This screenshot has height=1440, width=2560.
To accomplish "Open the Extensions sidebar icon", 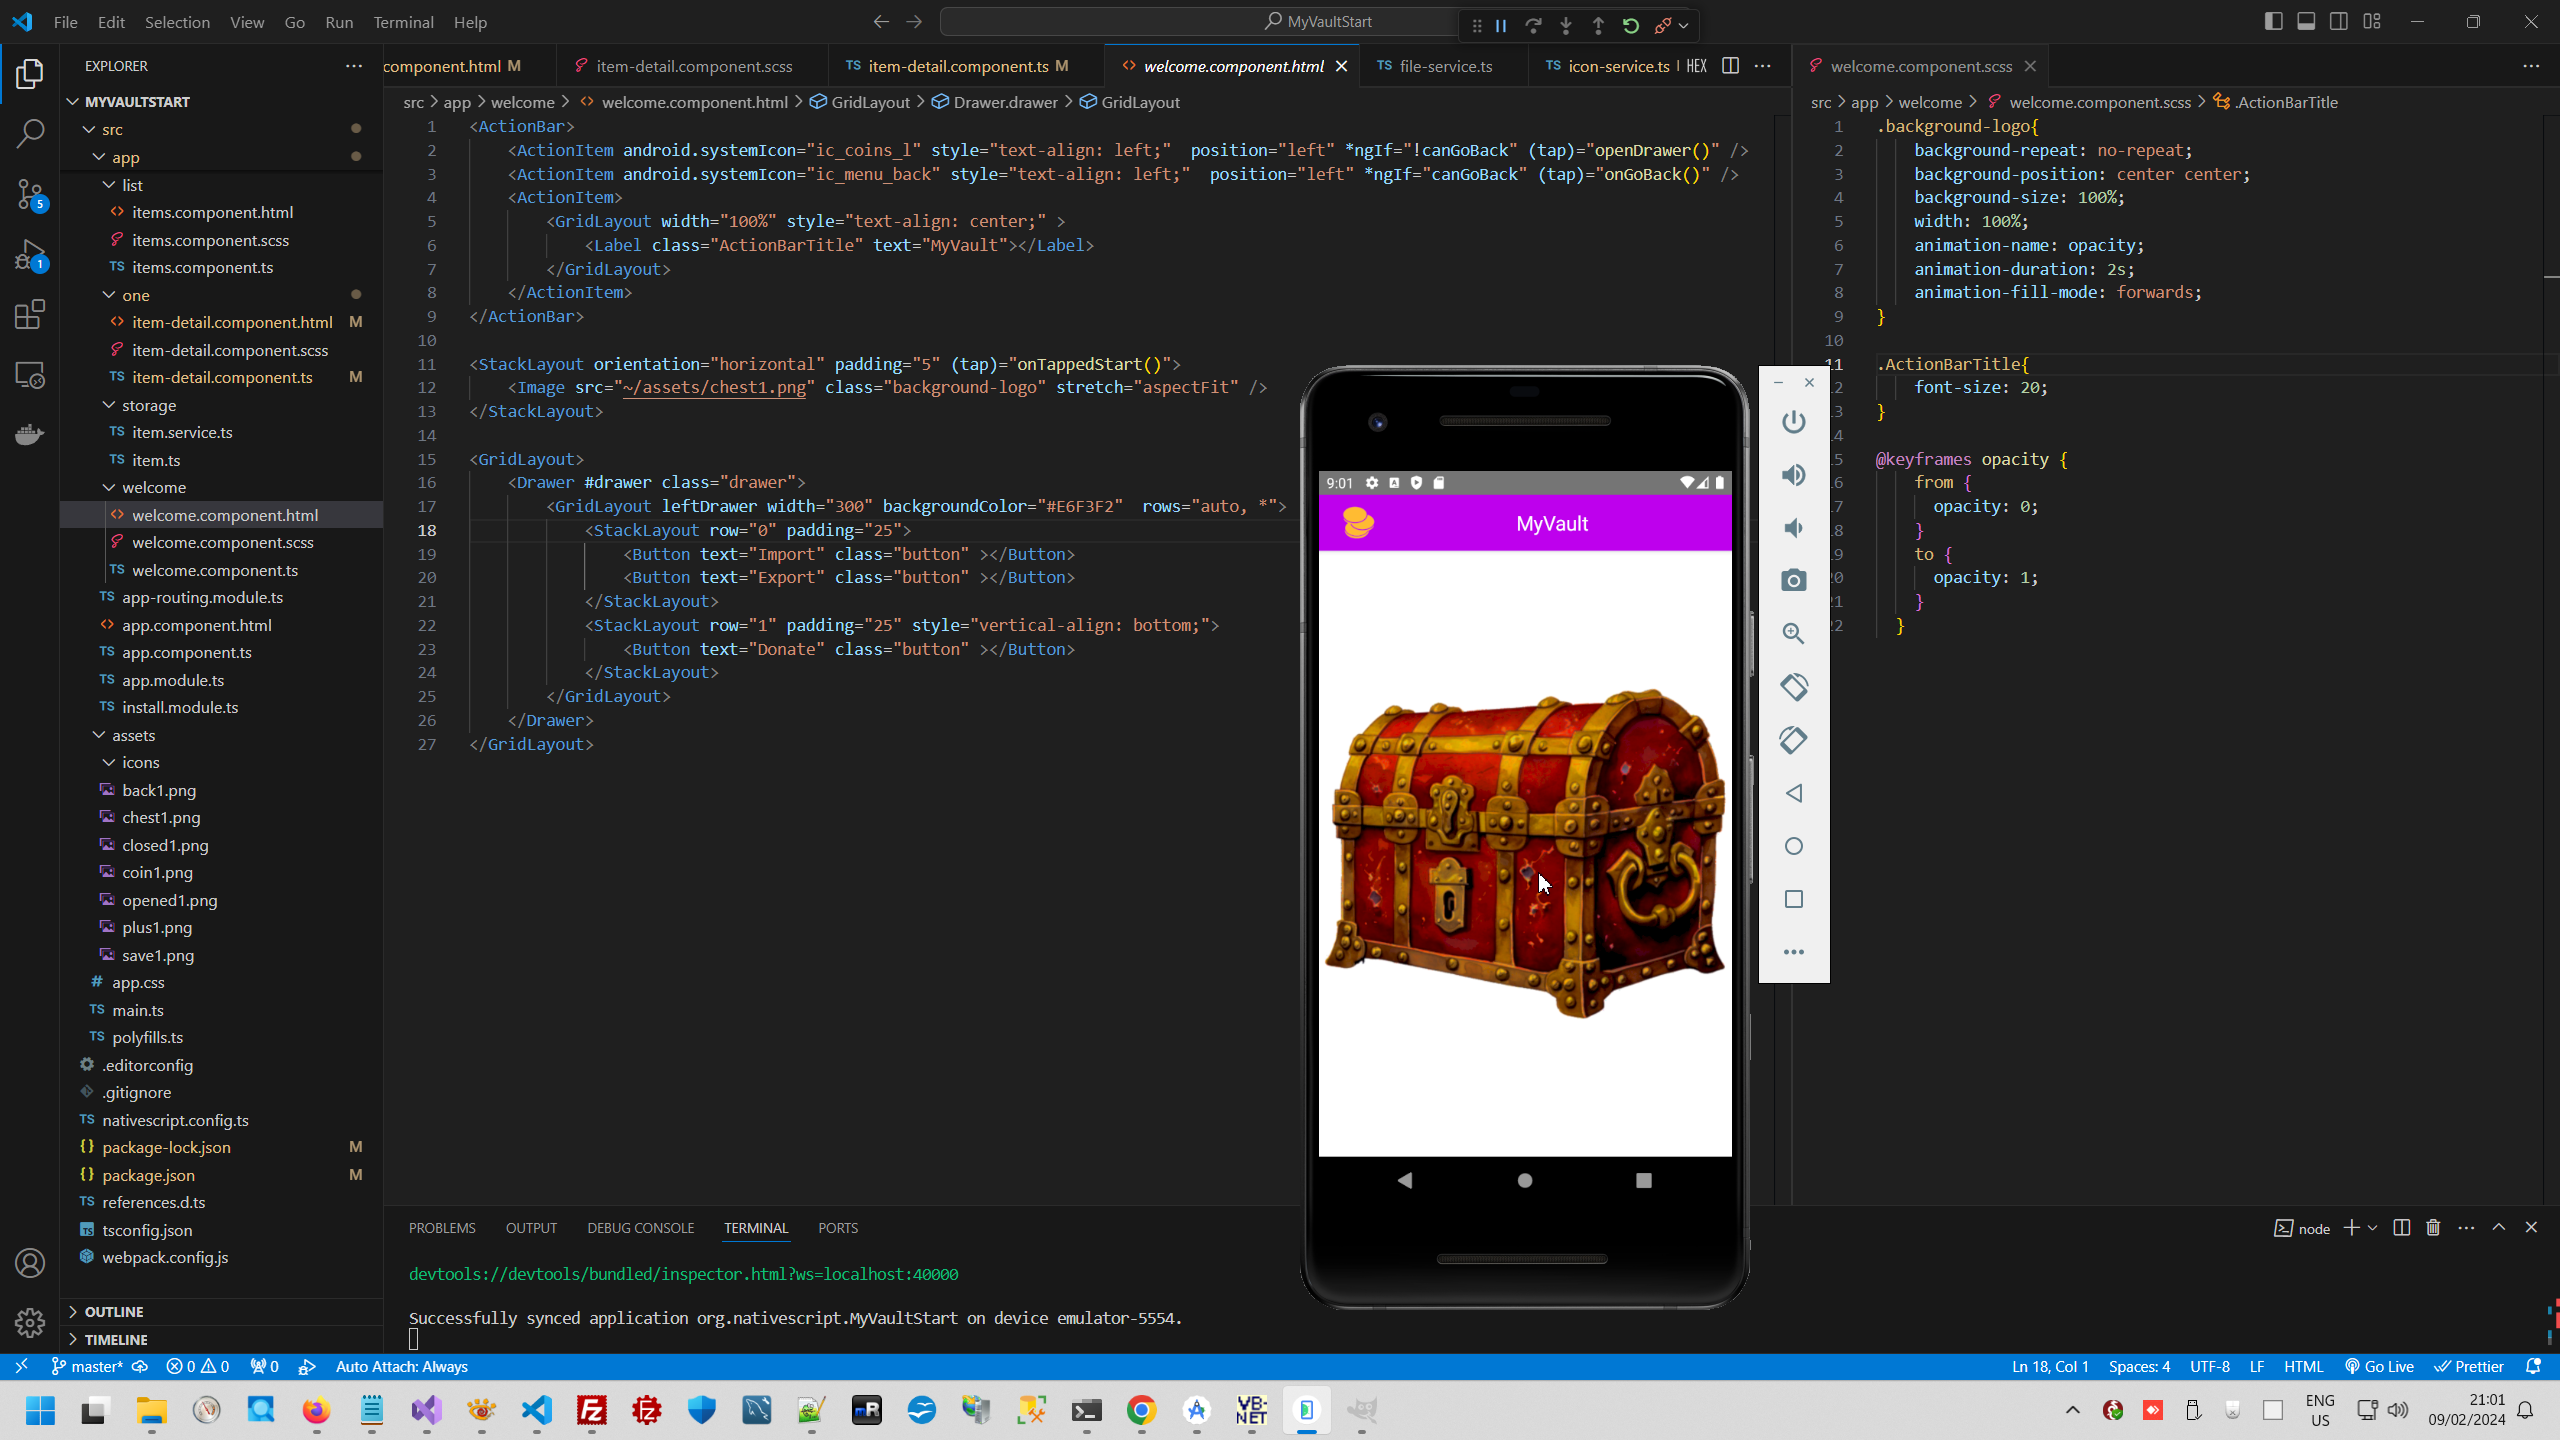I will point(30,315).
